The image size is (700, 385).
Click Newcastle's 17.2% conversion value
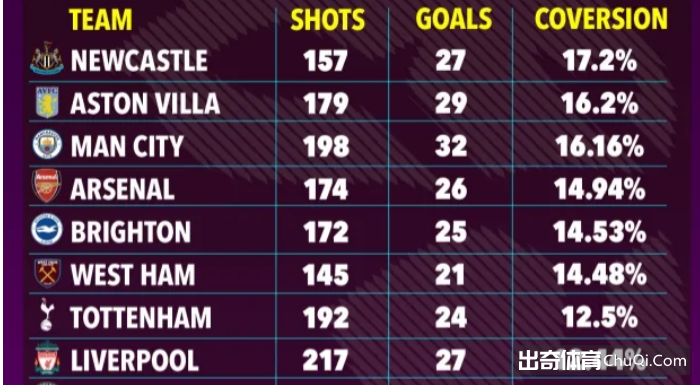click(x=599, y=60)
